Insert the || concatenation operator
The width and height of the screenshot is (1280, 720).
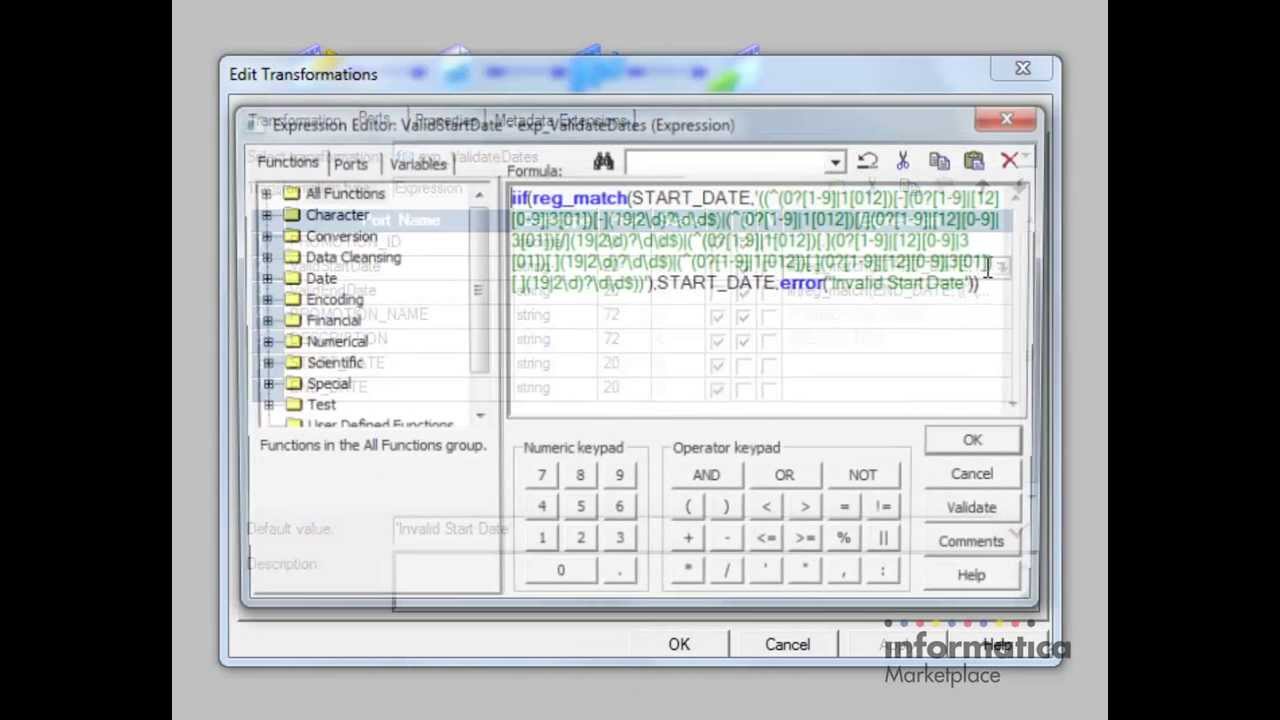pos(883,538)
